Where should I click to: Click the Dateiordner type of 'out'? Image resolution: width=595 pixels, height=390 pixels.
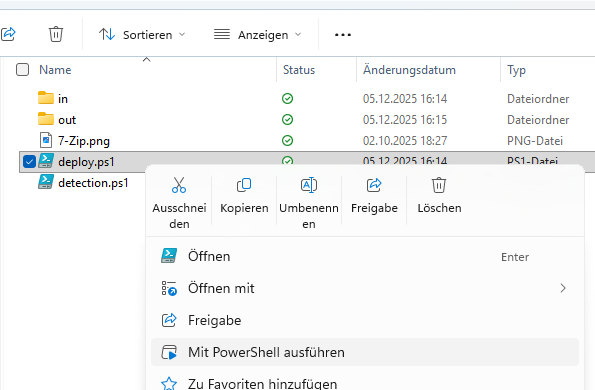coord(538,120)
